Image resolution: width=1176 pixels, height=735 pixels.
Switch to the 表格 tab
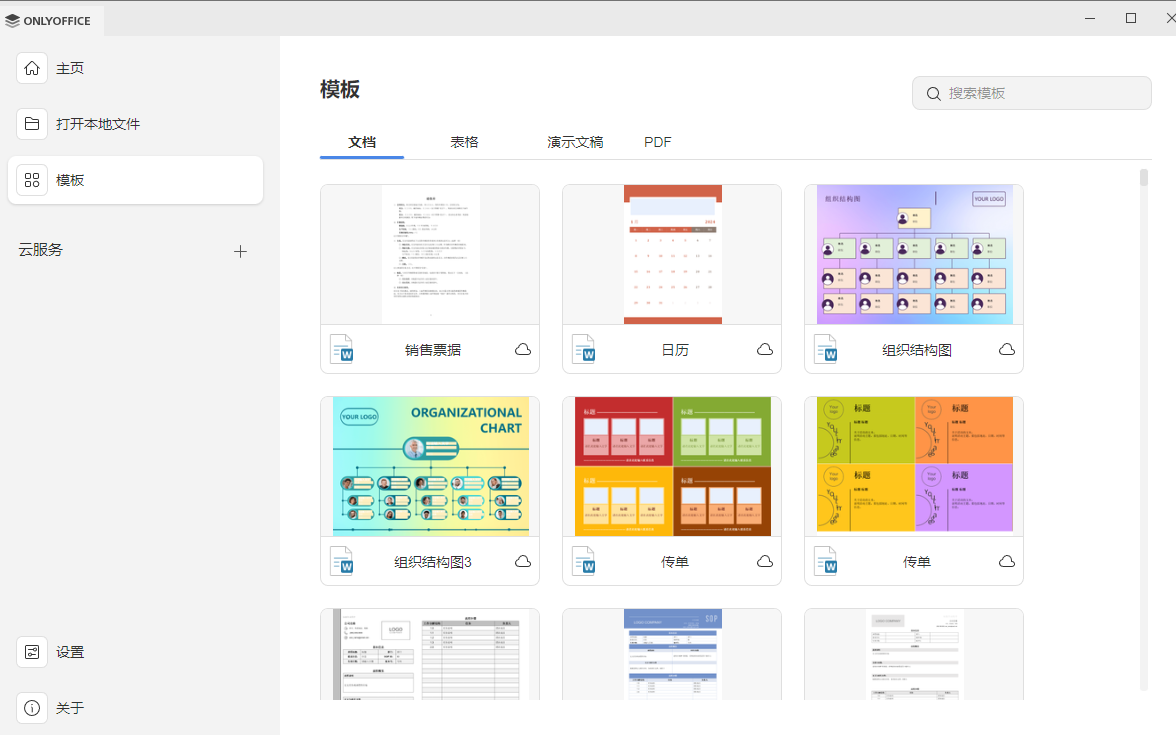pyautogui.click(x=464, y=142)
